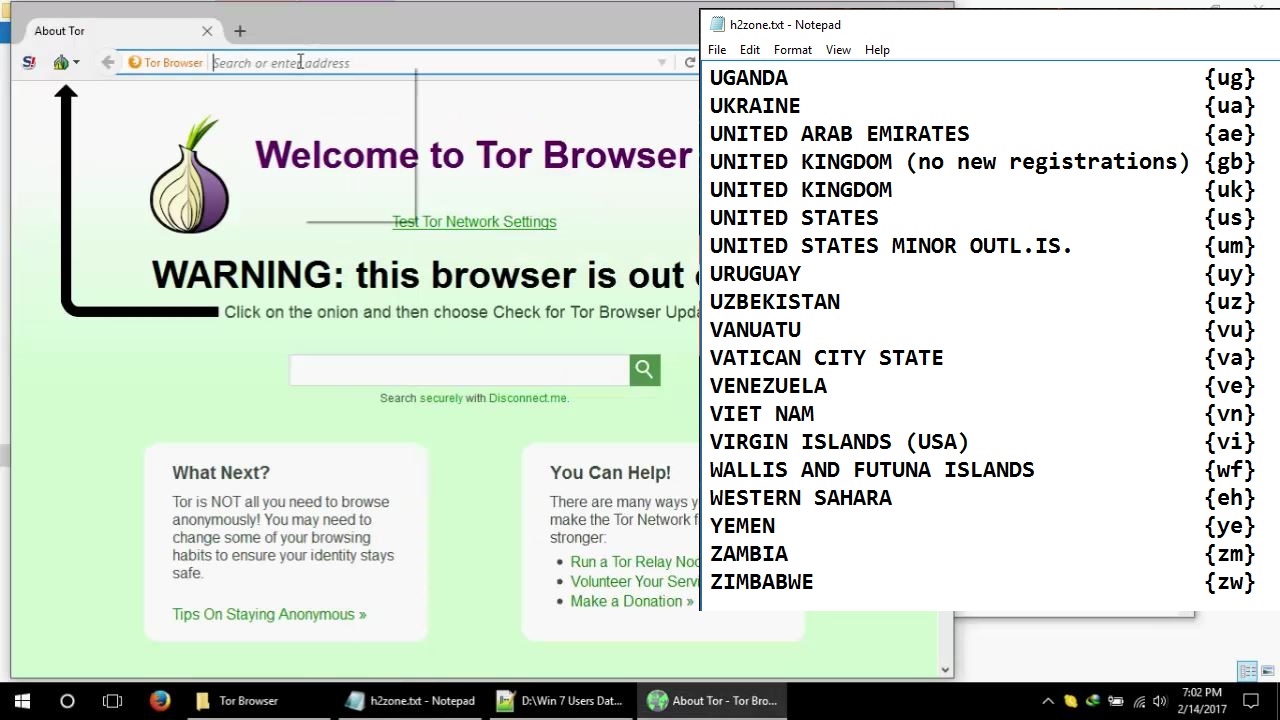Open the Notepad Help menu
This screenshot has height=720, width=1280.
coord(877,50)
